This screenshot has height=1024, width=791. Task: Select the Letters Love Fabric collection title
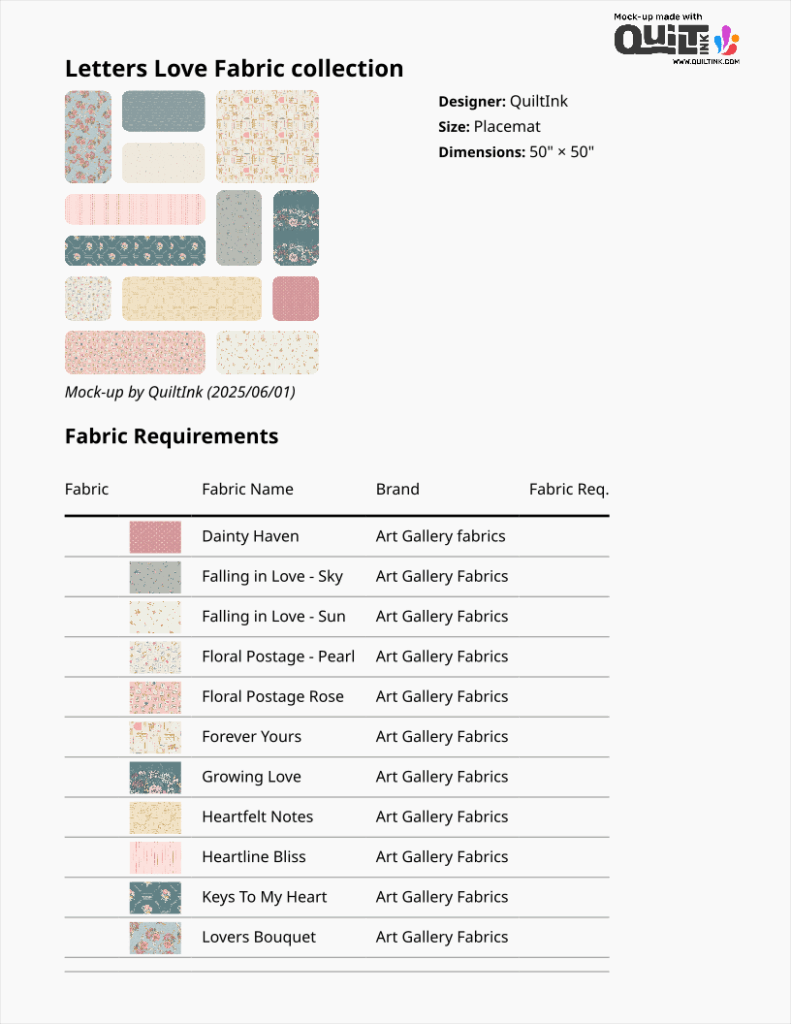coord(234,69)
